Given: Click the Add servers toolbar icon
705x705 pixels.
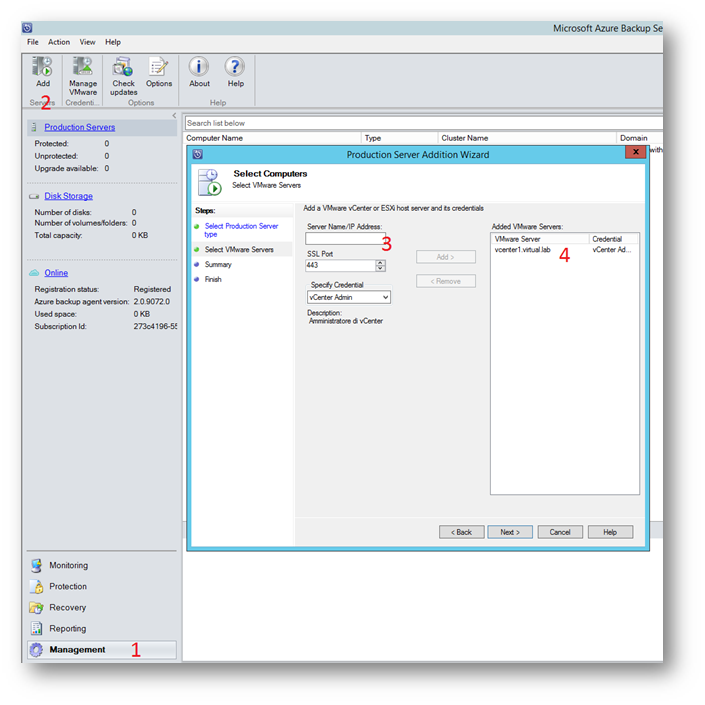Looking at the screenshot, I should 42,67.
